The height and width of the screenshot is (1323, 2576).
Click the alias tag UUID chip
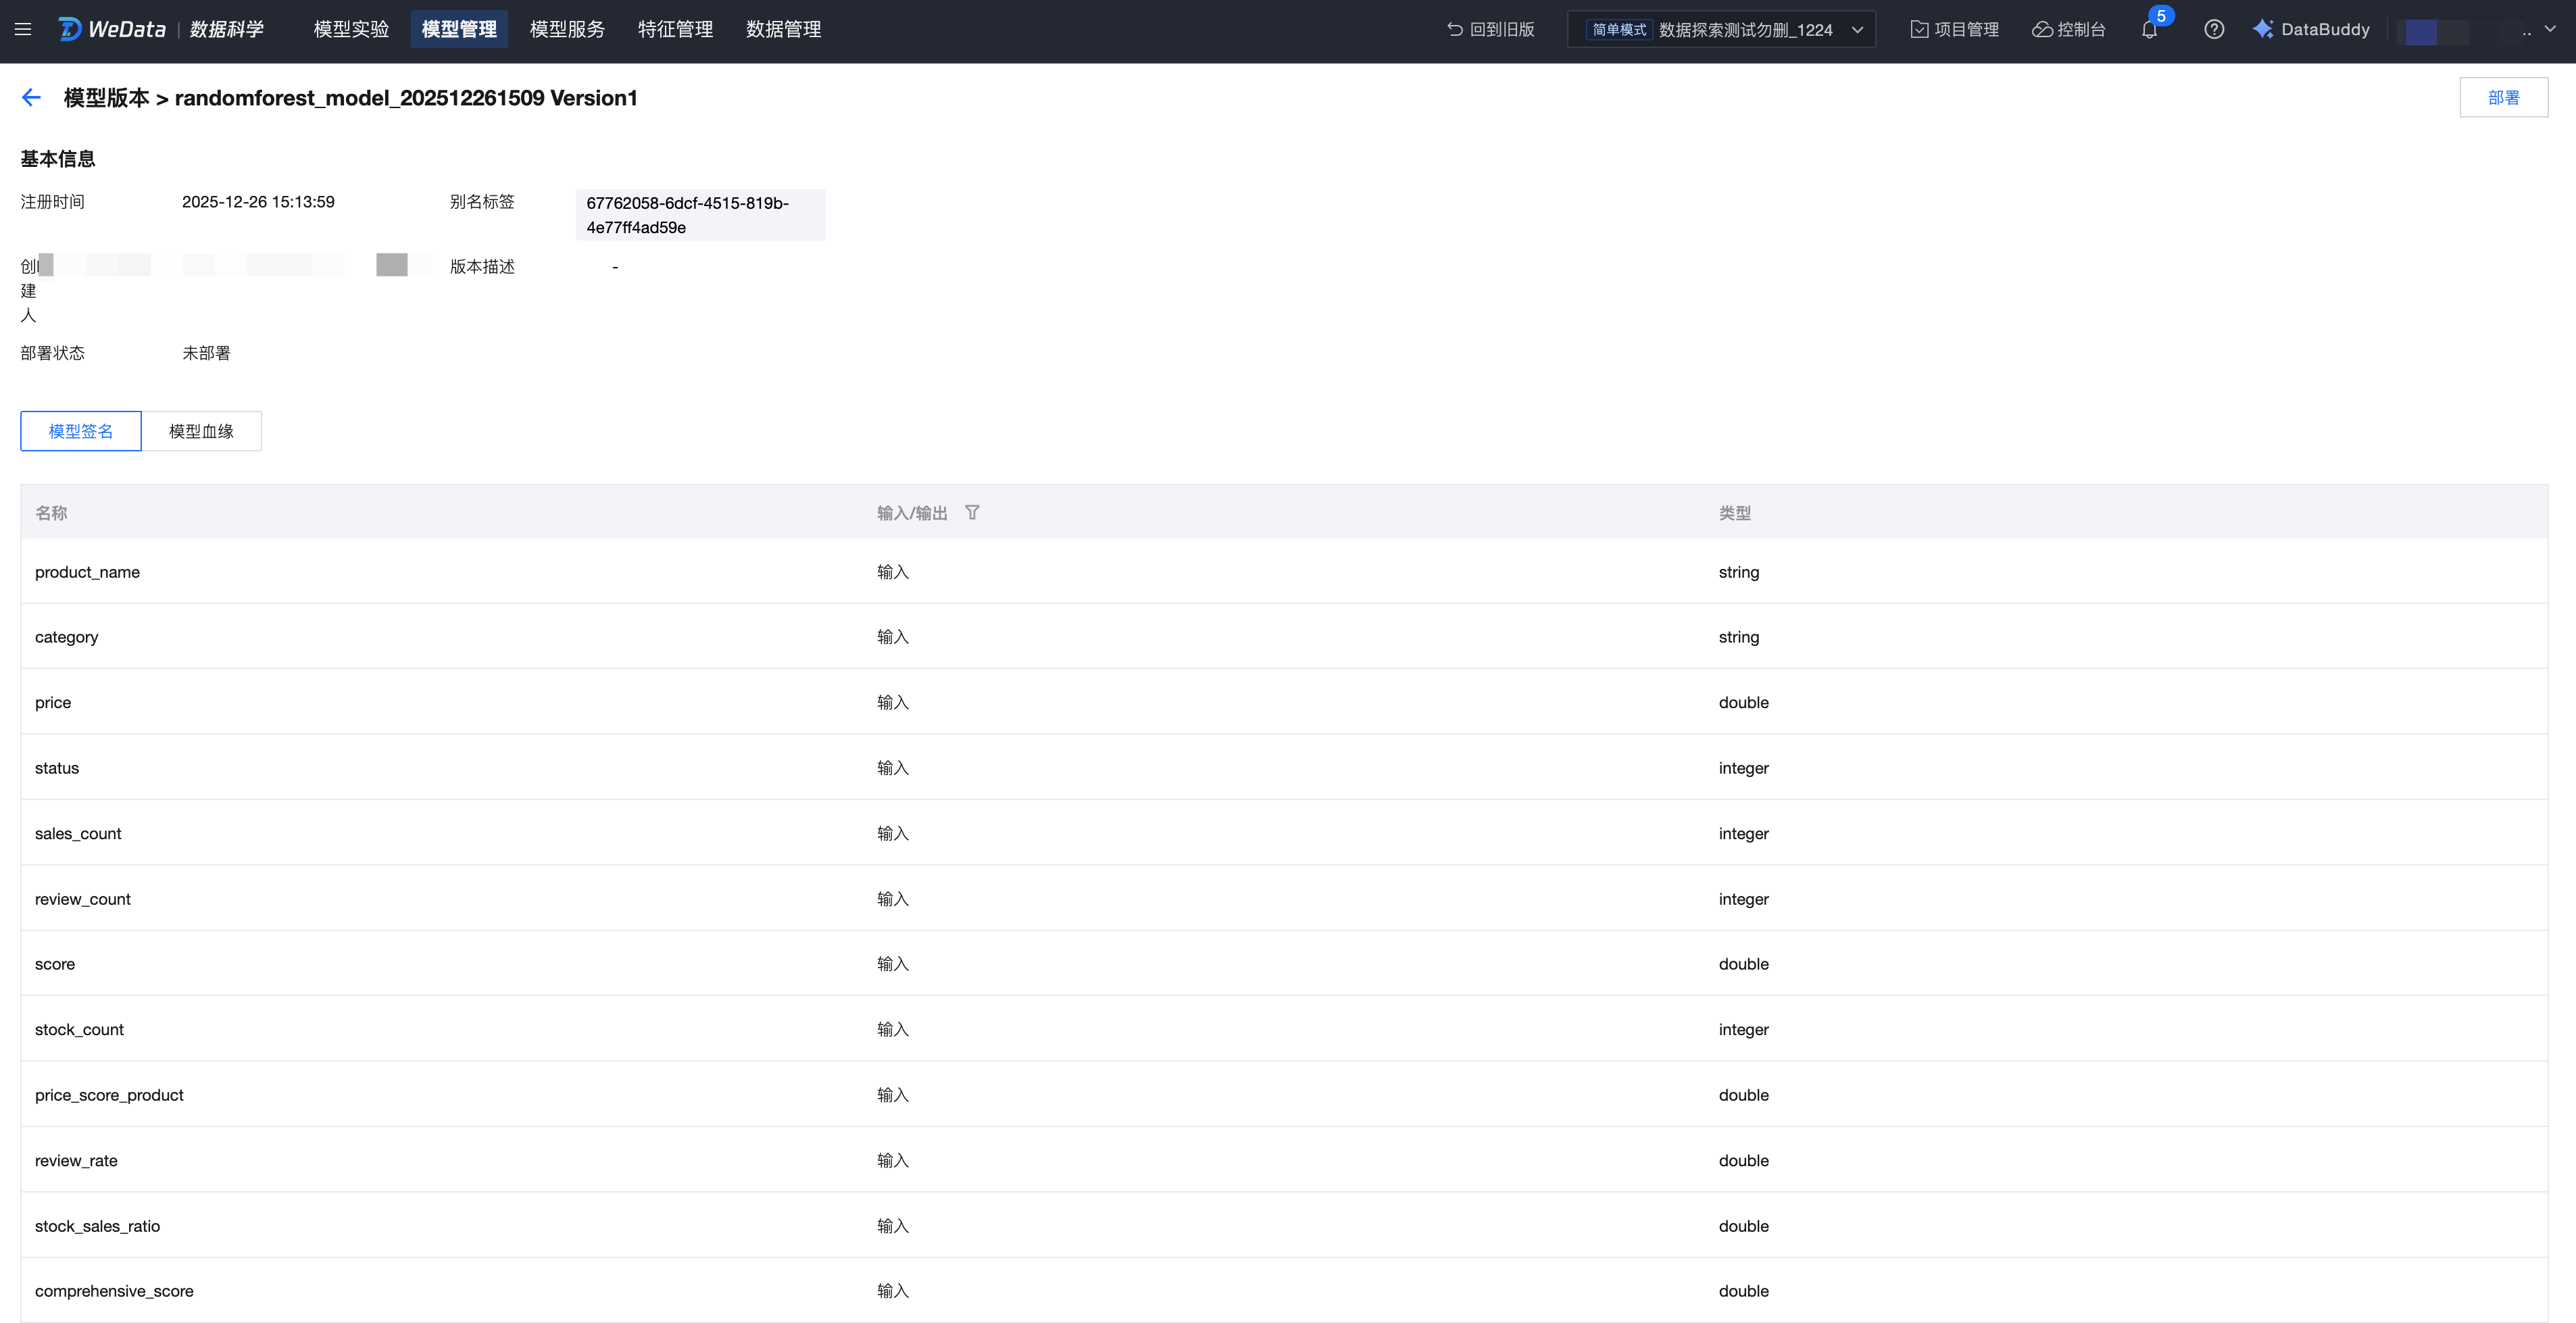pos(700,215)
